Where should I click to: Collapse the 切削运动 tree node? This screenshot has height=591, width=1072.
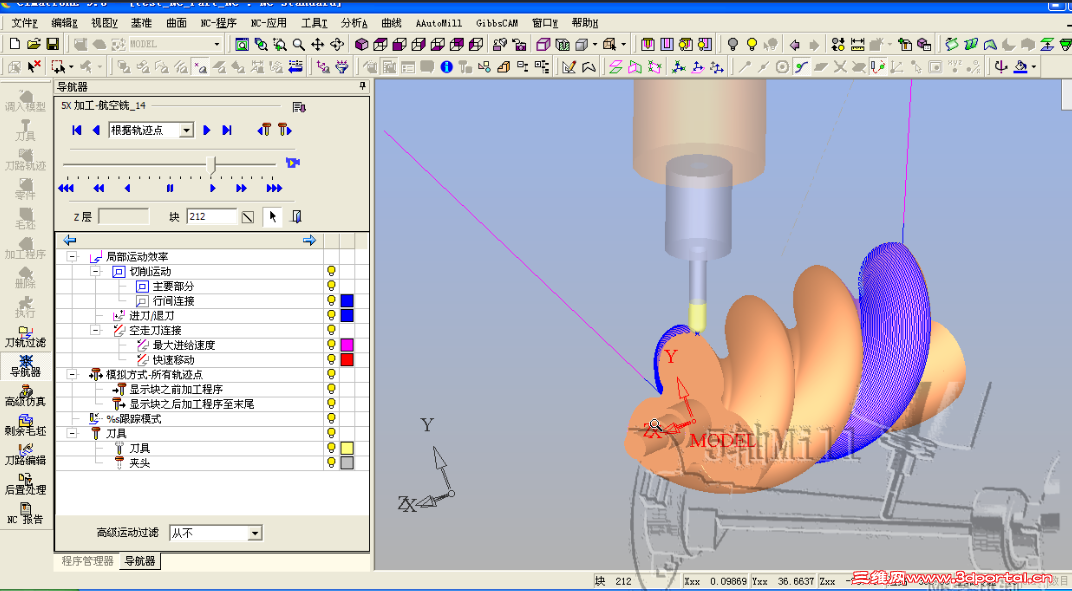pyautogui.click(x=95, y=272)
